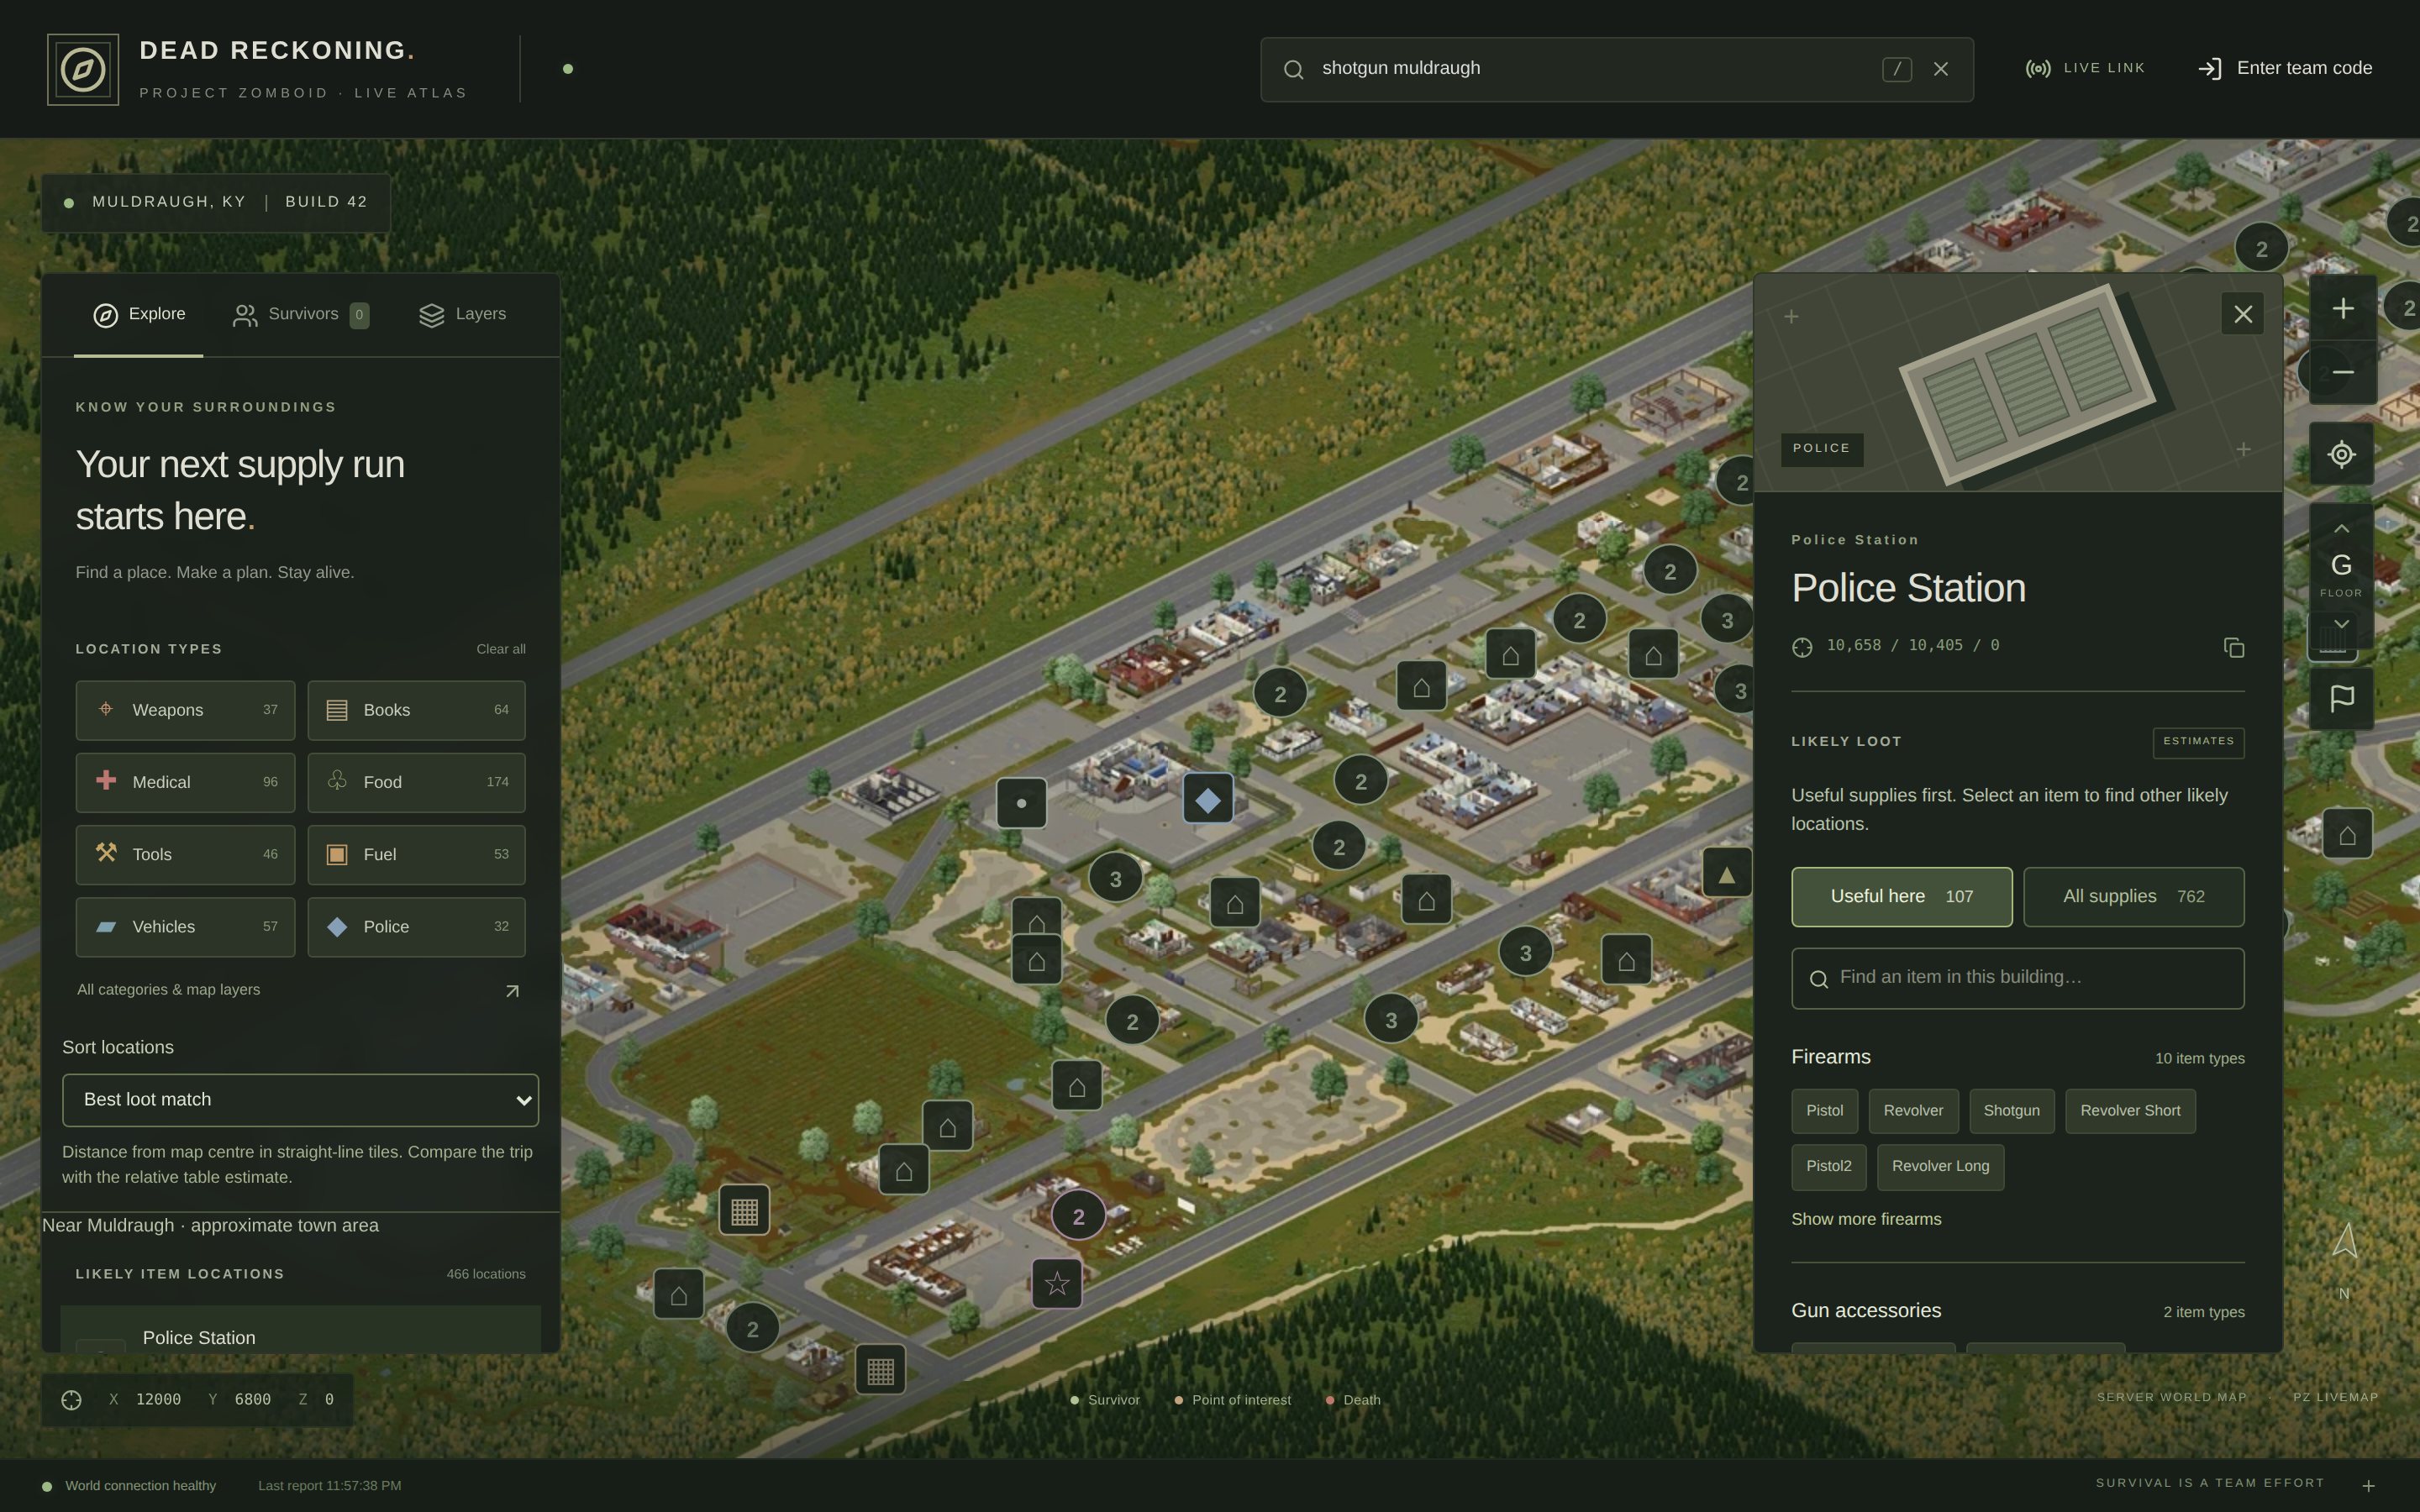Click Enter team code
The image size is (2420, 1512).
point(2284,69)
